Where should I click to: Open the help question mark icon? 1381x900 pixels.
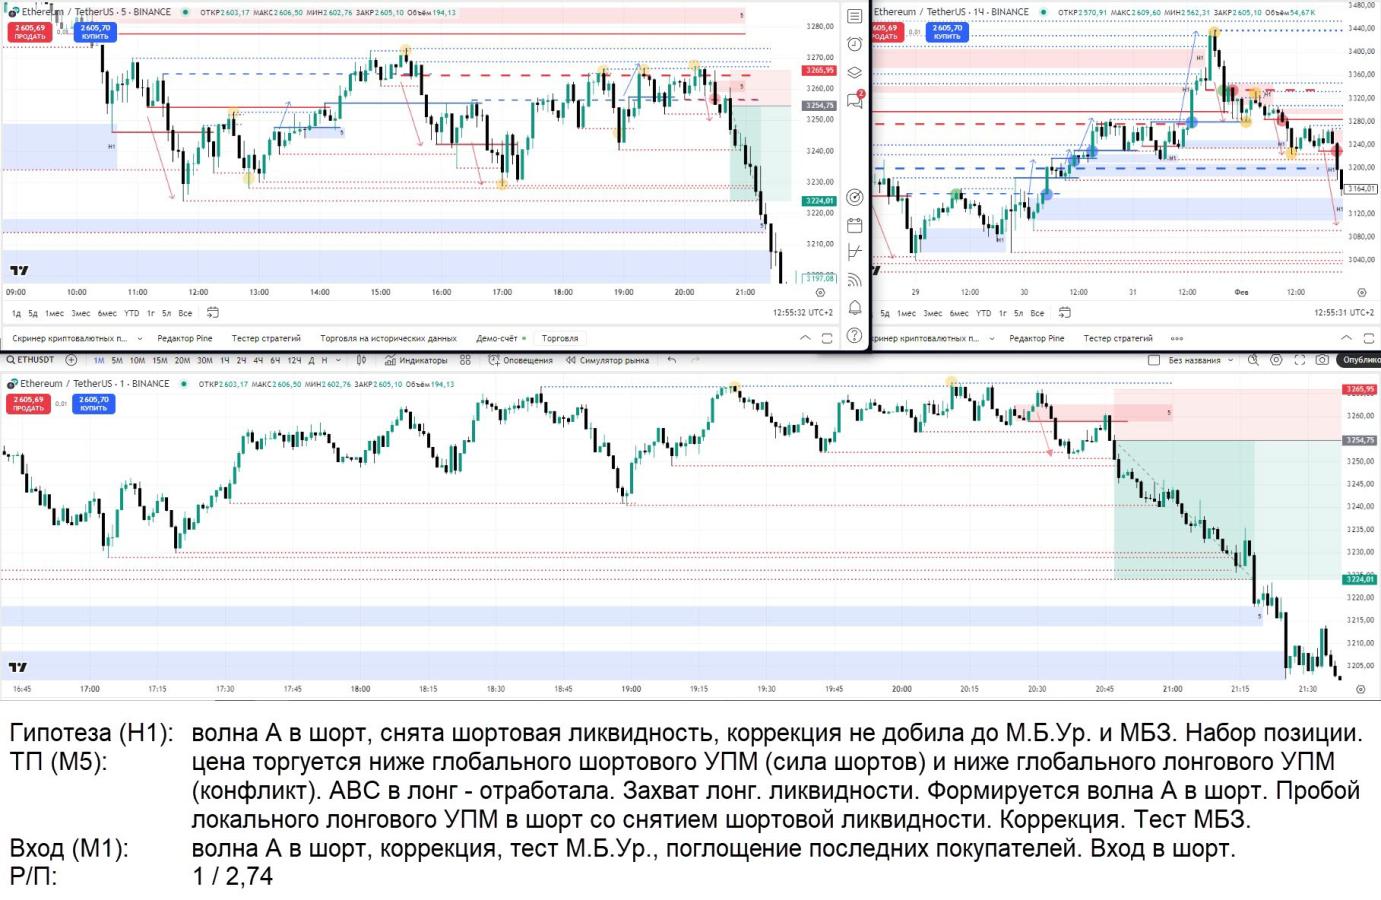(855, 336)
